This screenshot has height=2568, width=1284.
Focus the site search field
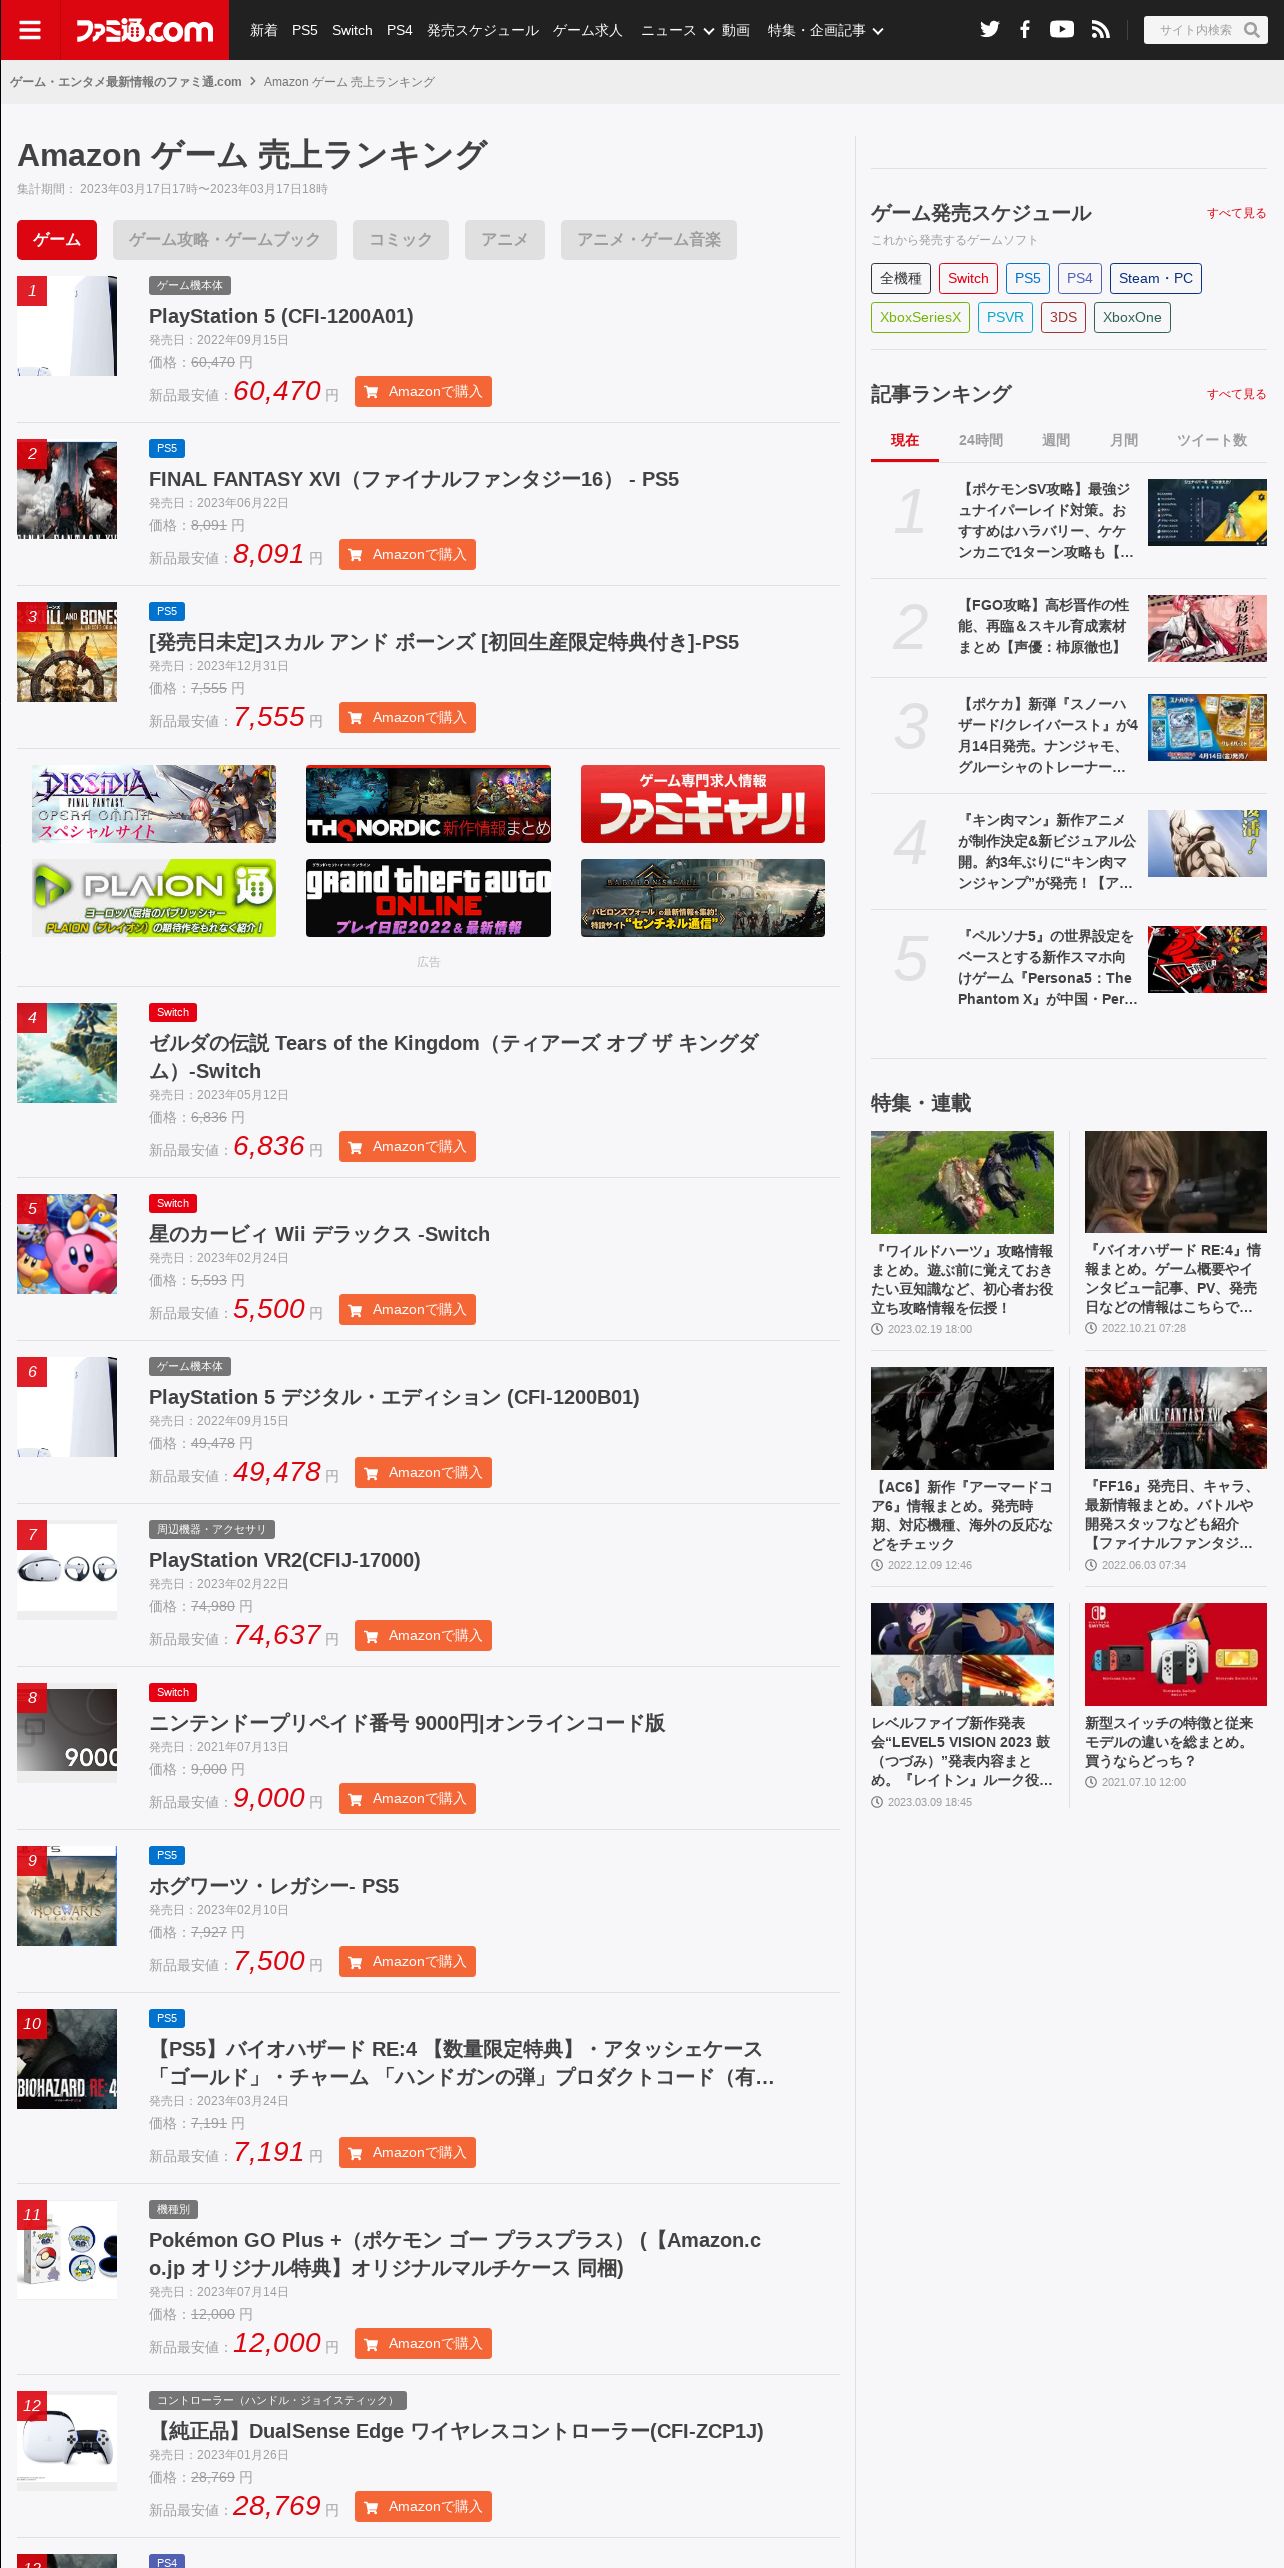coord(1195,30)
